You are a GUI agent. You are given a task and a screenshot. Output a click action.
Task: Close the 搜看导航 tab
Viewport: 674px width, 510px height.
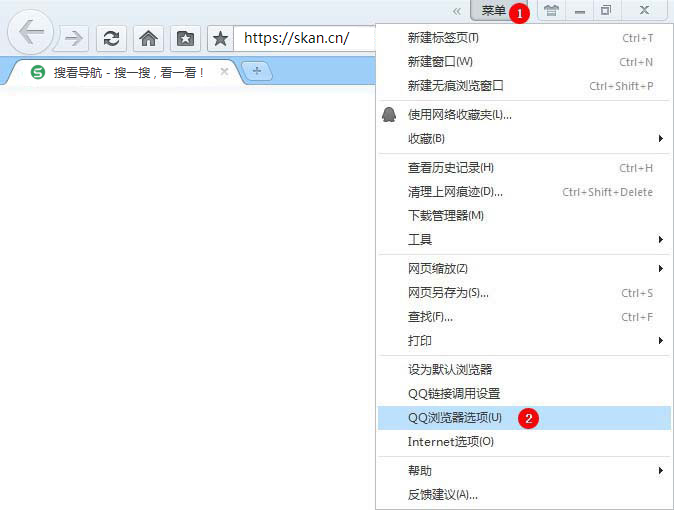(224, 72)
